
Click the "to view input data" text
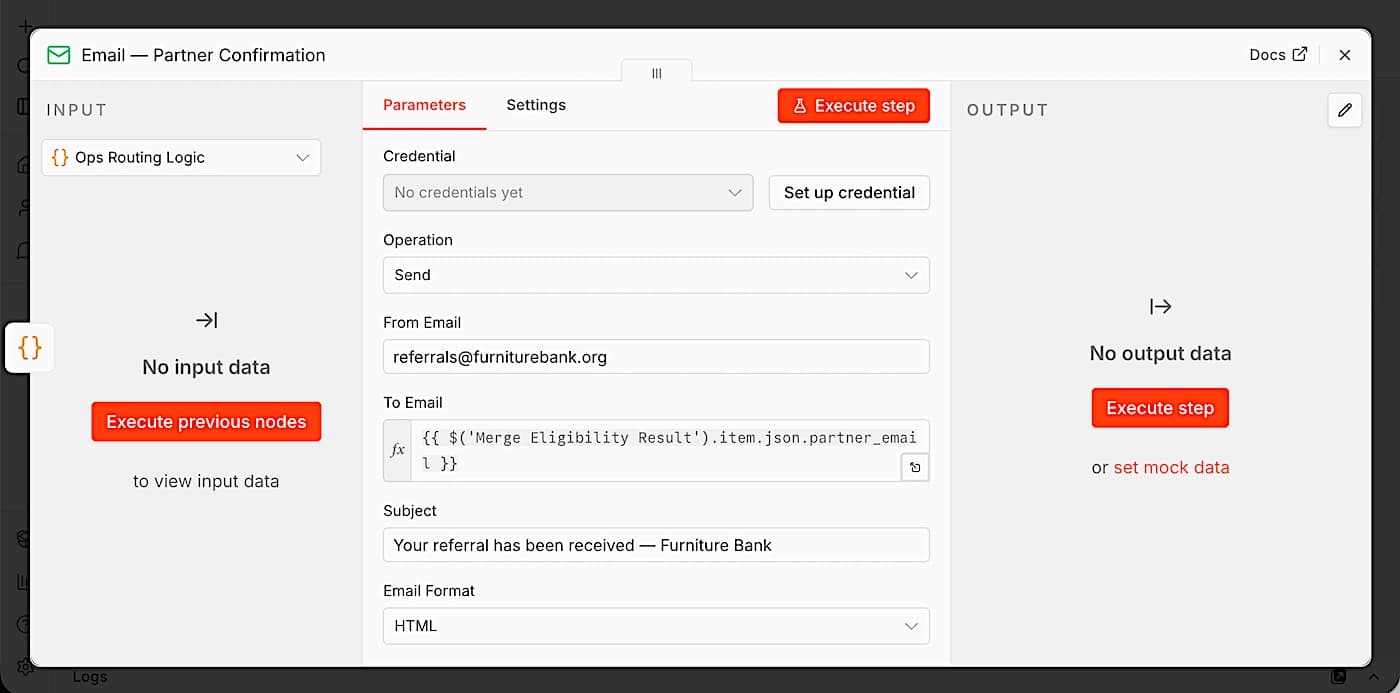(x=206, y=481)
